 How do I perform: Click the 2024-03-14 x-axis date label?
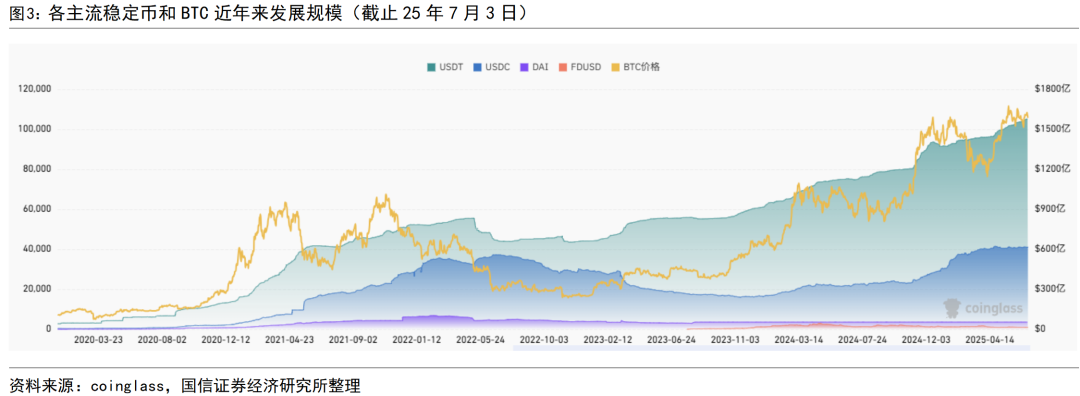(x=798, y=340)
